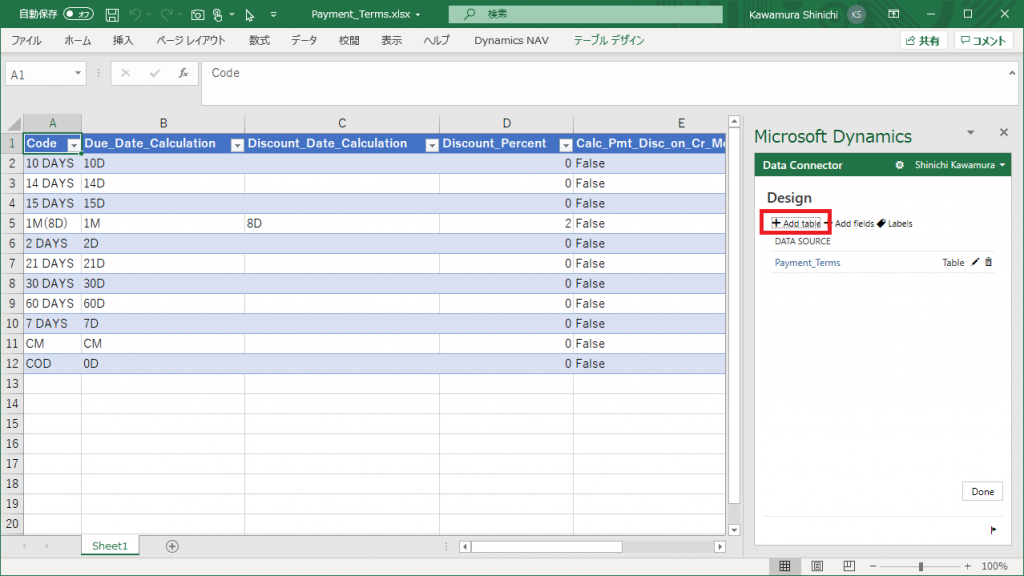Image resolution: width=1024 pixels, height=576 pixels.
Task: Click the new sheet plus icon
Action: pyautogui.click(x=172, y=546)
